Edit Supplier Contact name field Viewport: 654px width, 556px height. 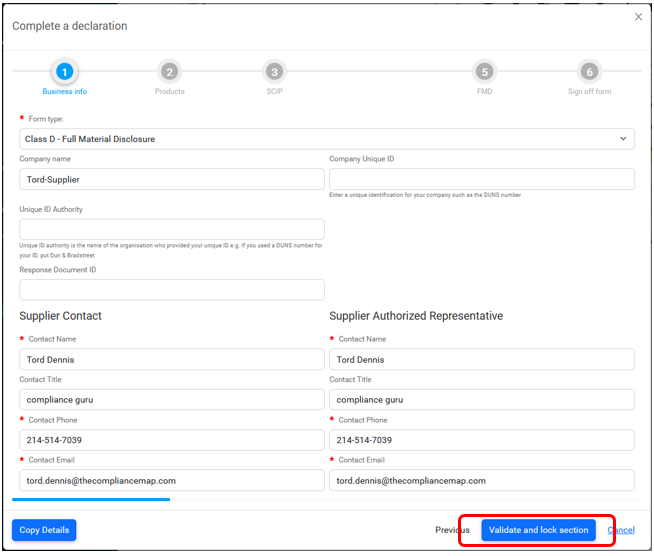pos(172,360)
